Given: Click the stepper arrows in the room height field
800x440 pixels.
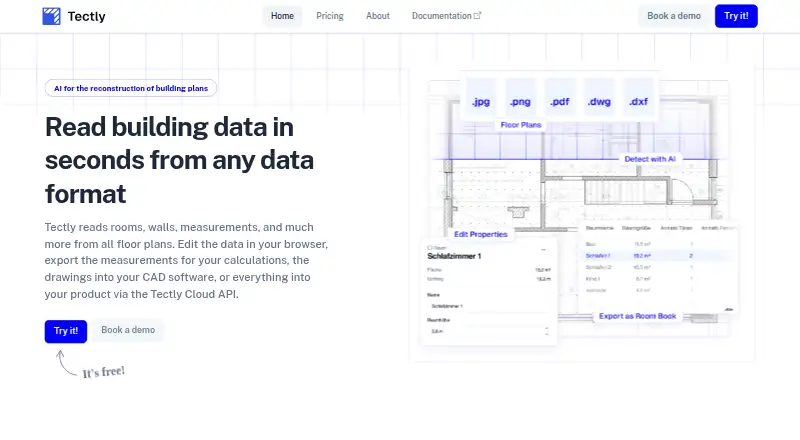Looking at the screenshot, I should (x=546, y=331).
